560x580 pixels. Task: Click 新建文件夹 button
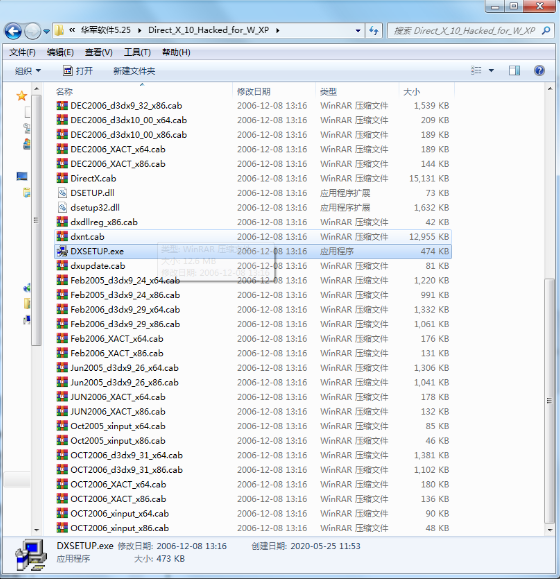click(x=134, y=71)
